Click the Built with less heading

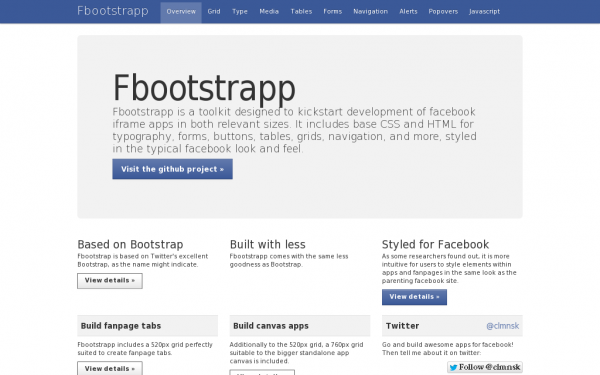(267, 245)
